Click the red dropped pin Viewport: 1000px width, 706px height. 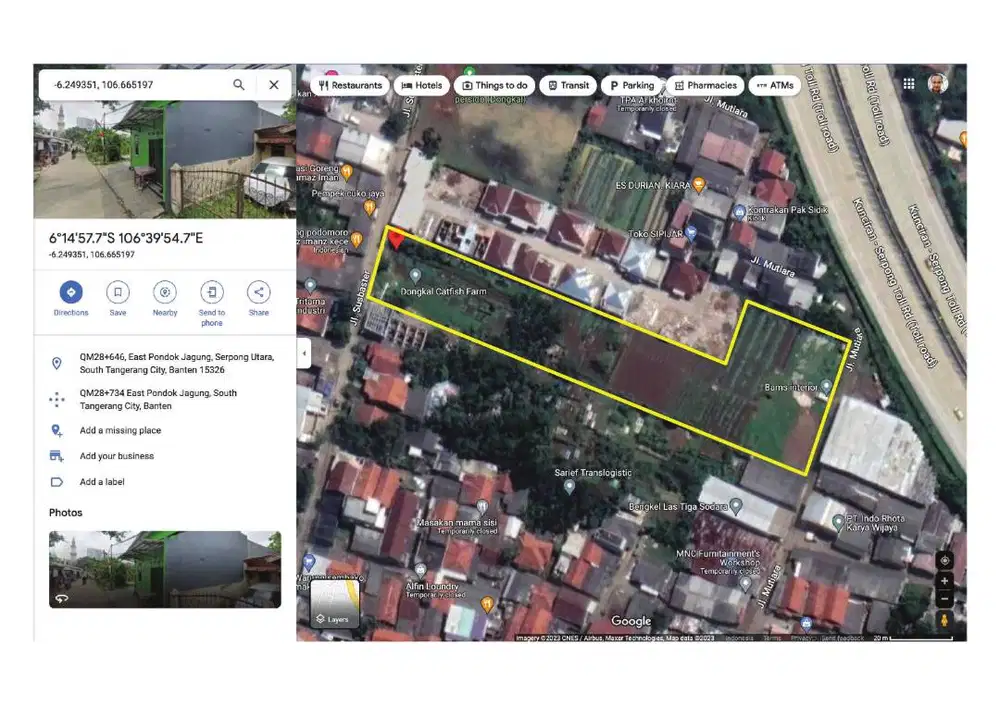397,239
